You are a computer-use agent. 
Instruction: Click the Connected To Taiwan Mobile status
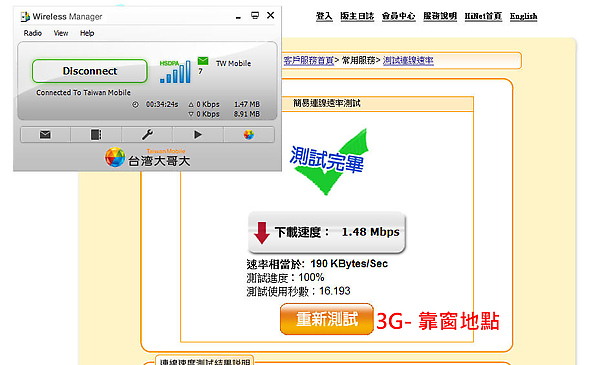83,93
